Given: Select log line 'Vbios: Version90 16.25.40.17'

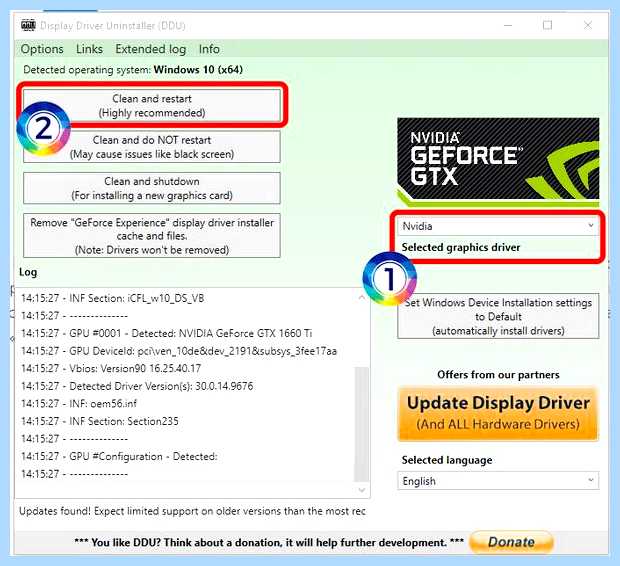Looking at the screenshot, I should [x=111, y=368].
